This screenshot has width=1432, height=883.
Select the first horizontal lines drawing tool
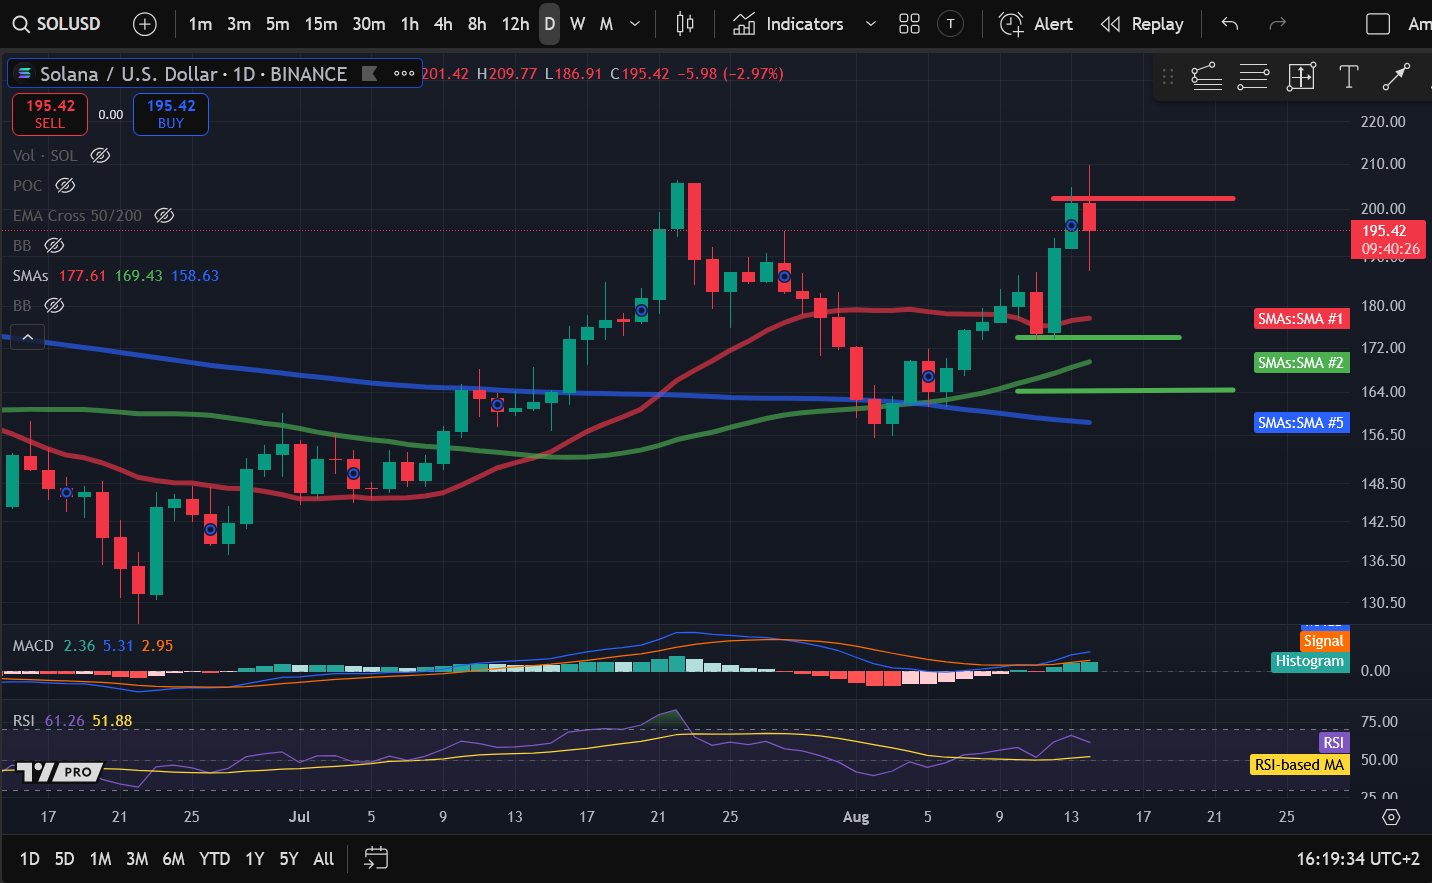(x=1206, y=76)
